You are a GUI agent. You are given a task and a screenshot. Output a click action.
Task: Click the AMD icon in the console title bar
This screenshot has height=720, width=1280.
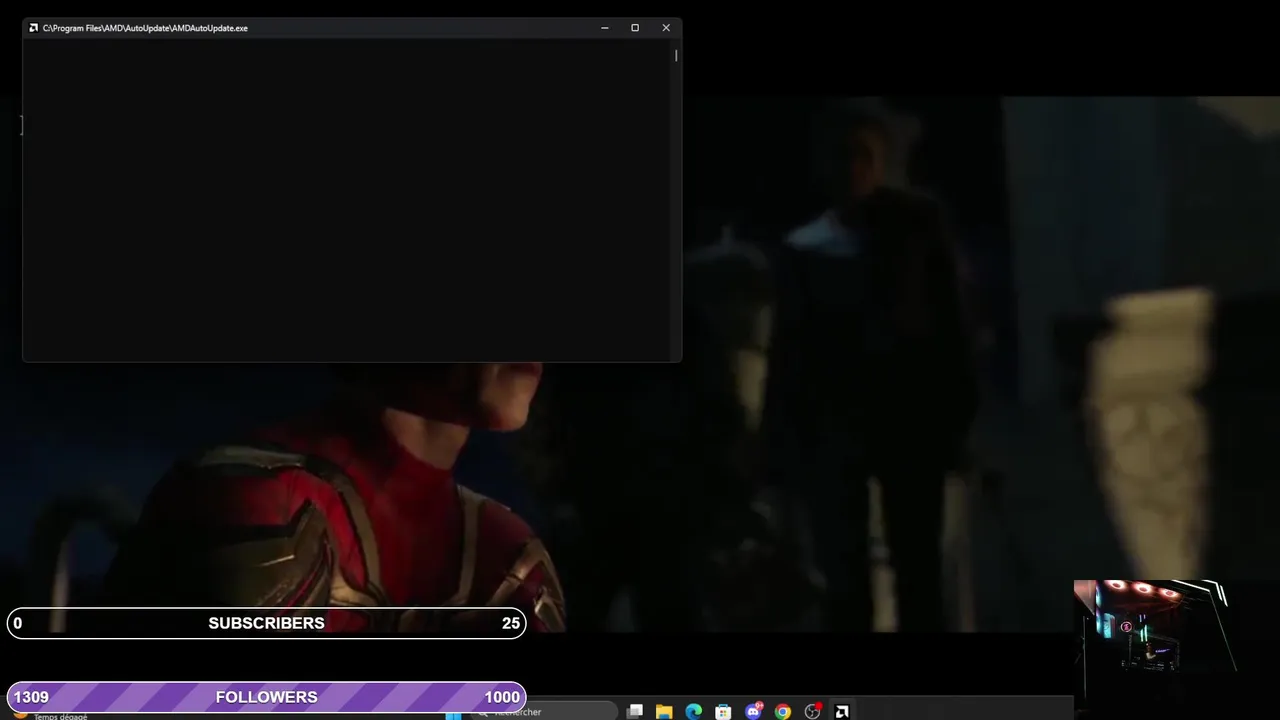pos(34,28)
